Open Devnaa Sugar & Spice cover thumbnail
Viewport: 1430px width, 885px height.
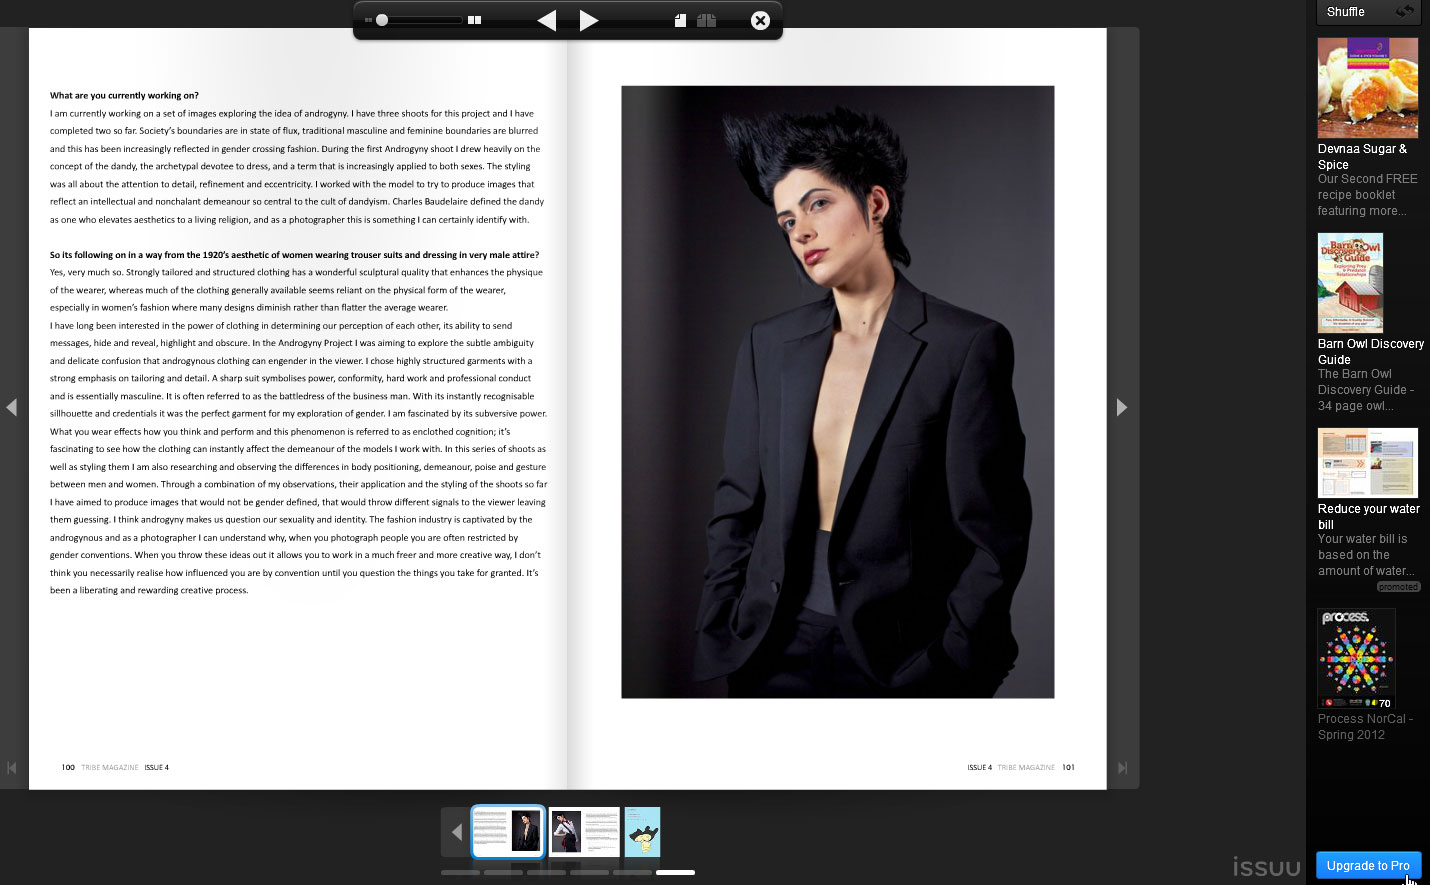click(x=1367, y=88)
